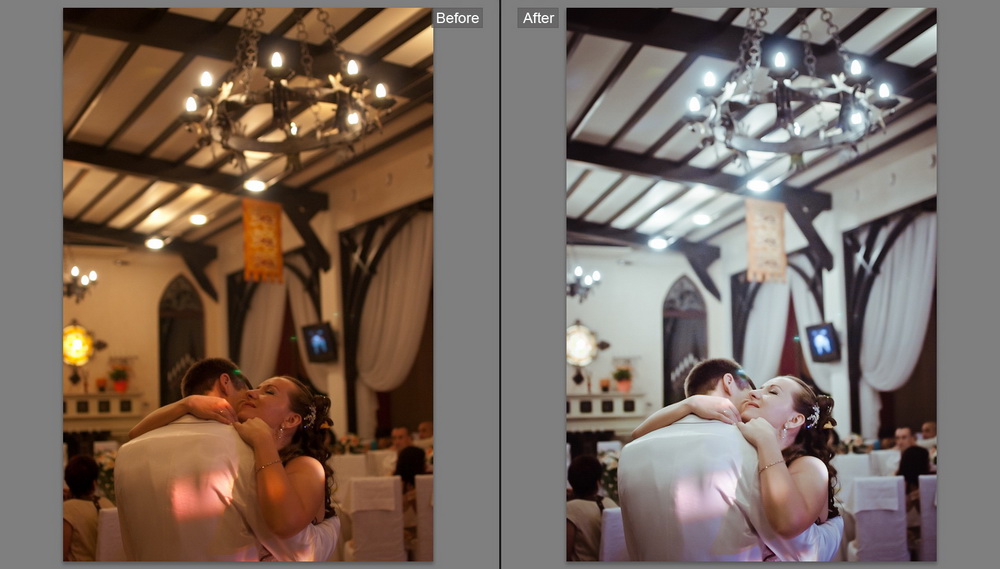Viewport: 1000px width, 569px height.
Task: Click the flower pot on shelf in After photo
Action: 623,378
